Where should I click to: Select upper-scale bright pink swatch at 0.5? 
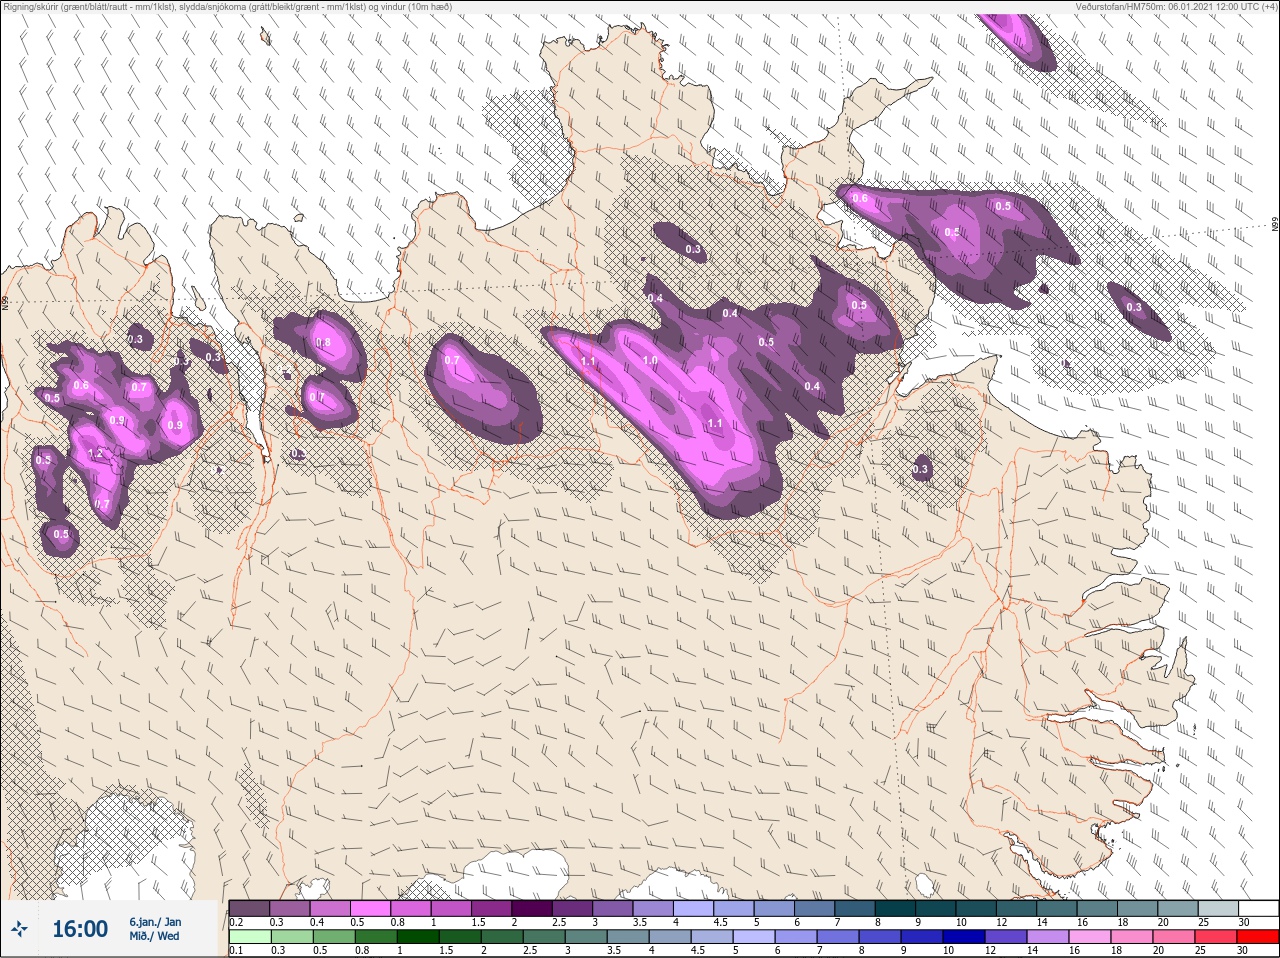pyautogui.click(x=370, y=908)
